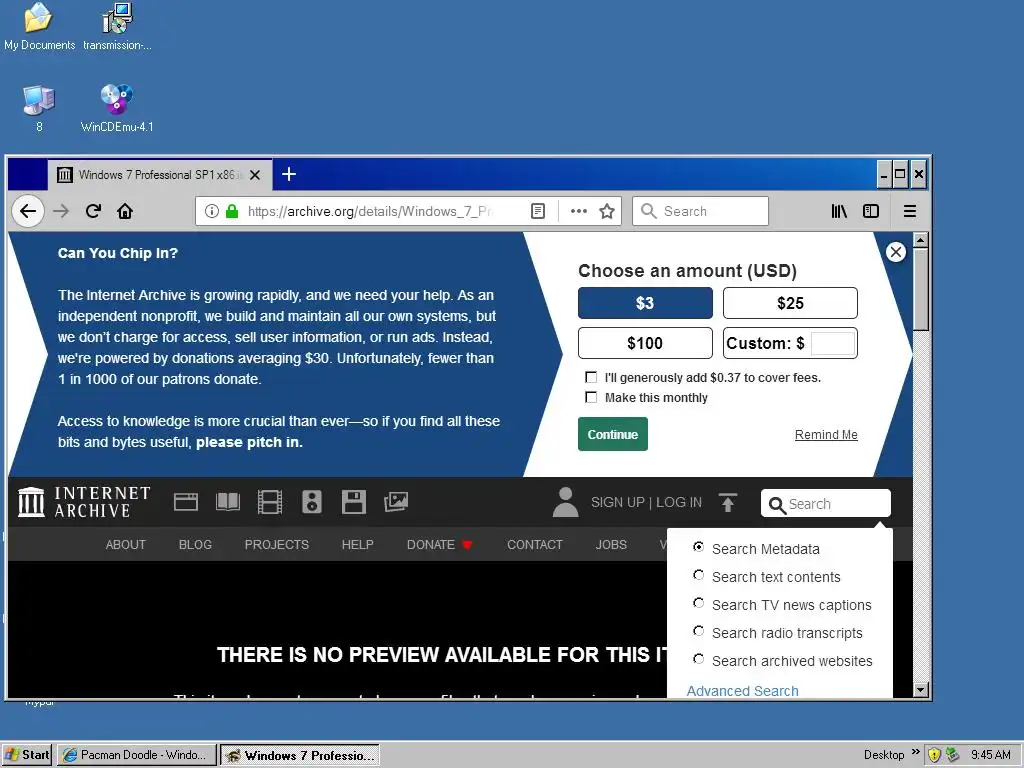Viewport: 1024px width, 768px height.
Task: Select the transmission installer desktop icon
Action: [118, 27]
